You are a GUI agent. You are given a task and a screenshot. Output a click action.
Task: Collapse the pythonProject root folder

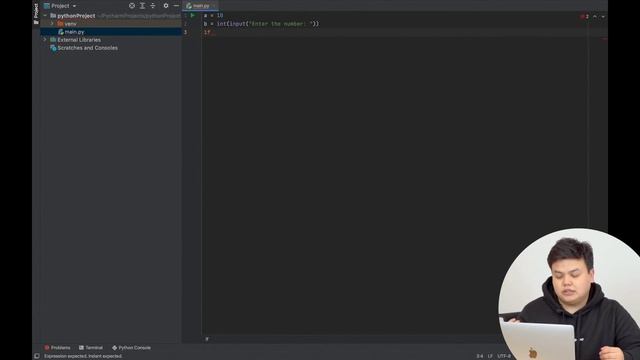pos(45,16)
